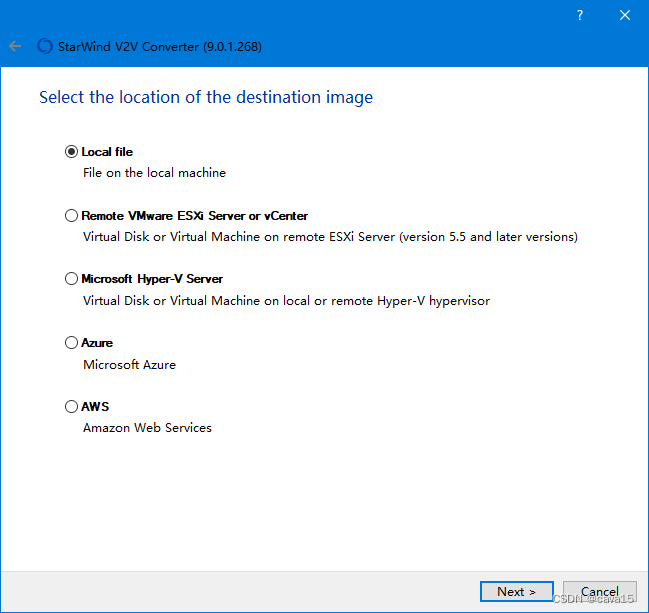The width and height of the screenshot is (649, 613).
Task: Pick the Azure destination radio button
Action: (71, 343)
